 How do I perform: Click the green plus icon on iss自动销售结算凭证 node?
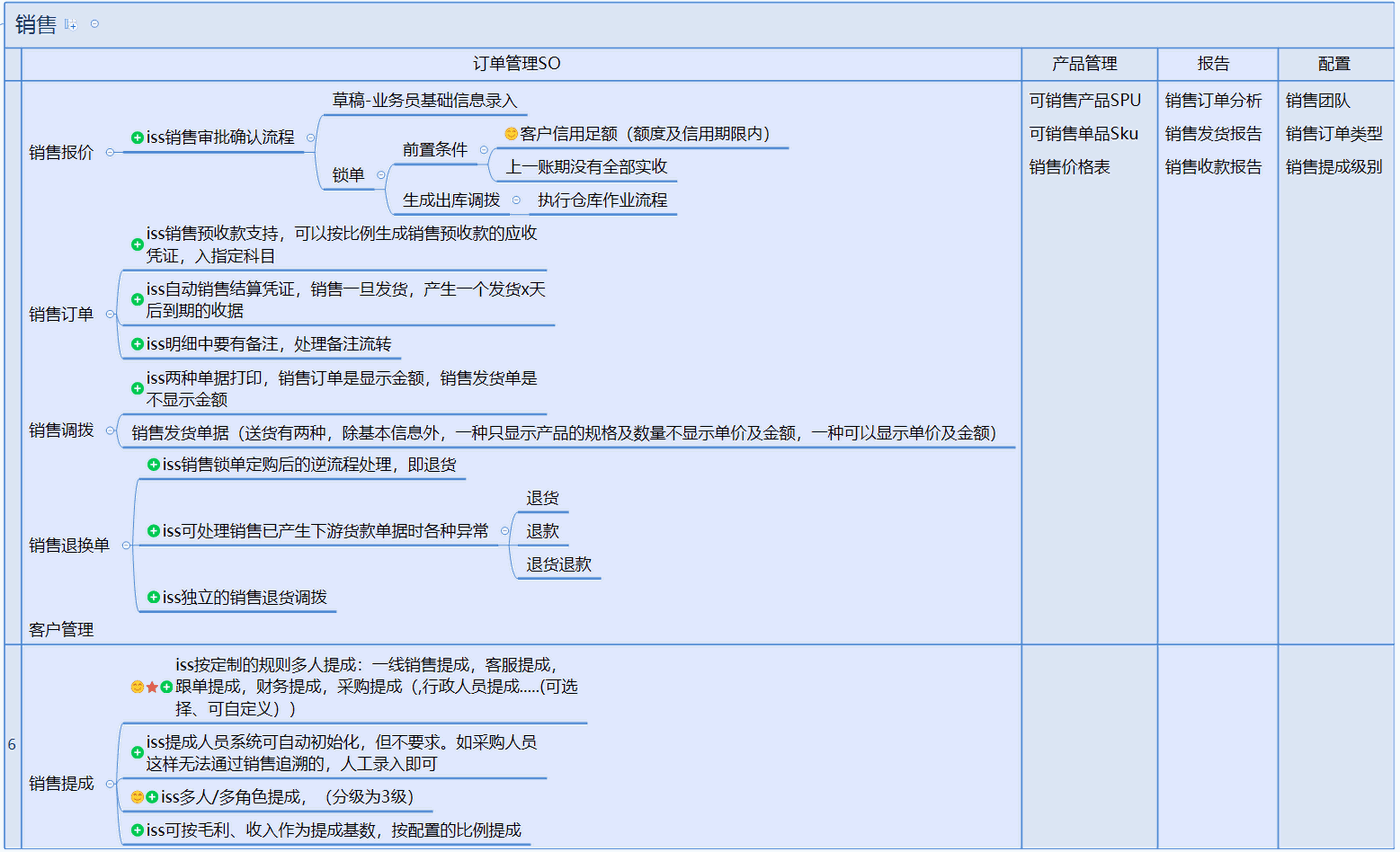pyautogui.click(x=136, y=299)
